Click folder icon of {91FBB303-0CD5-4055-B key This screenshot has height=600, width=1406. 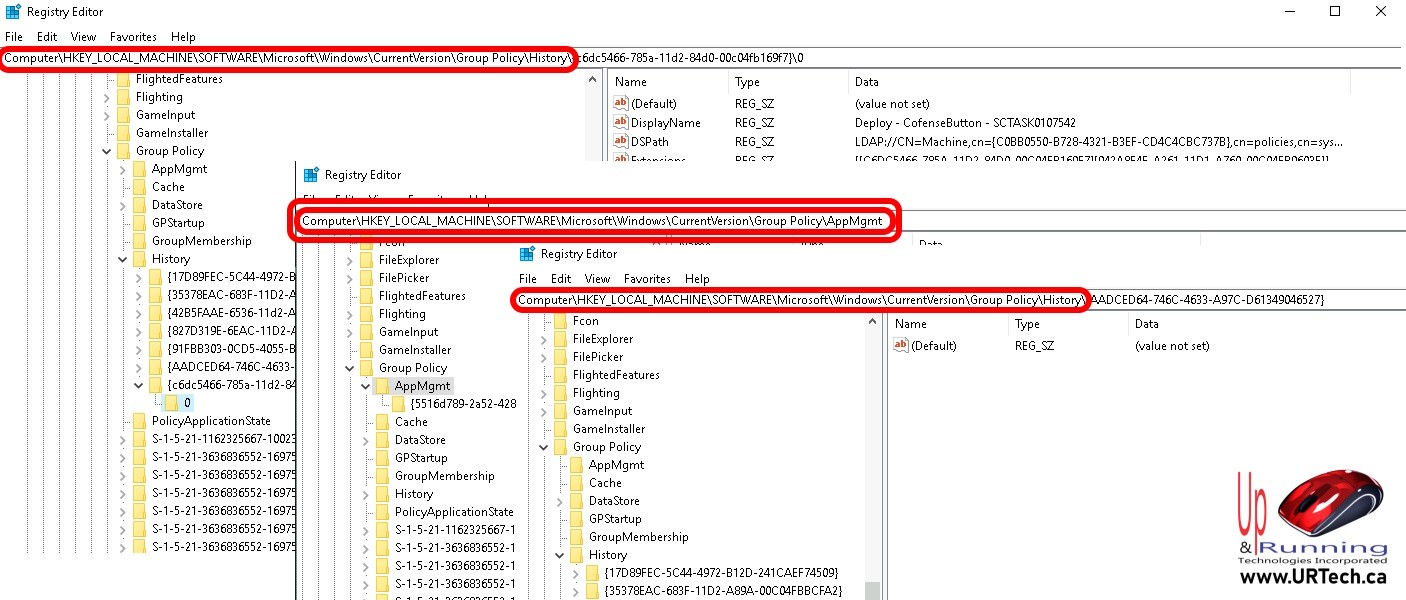click(x=156, y=349)
